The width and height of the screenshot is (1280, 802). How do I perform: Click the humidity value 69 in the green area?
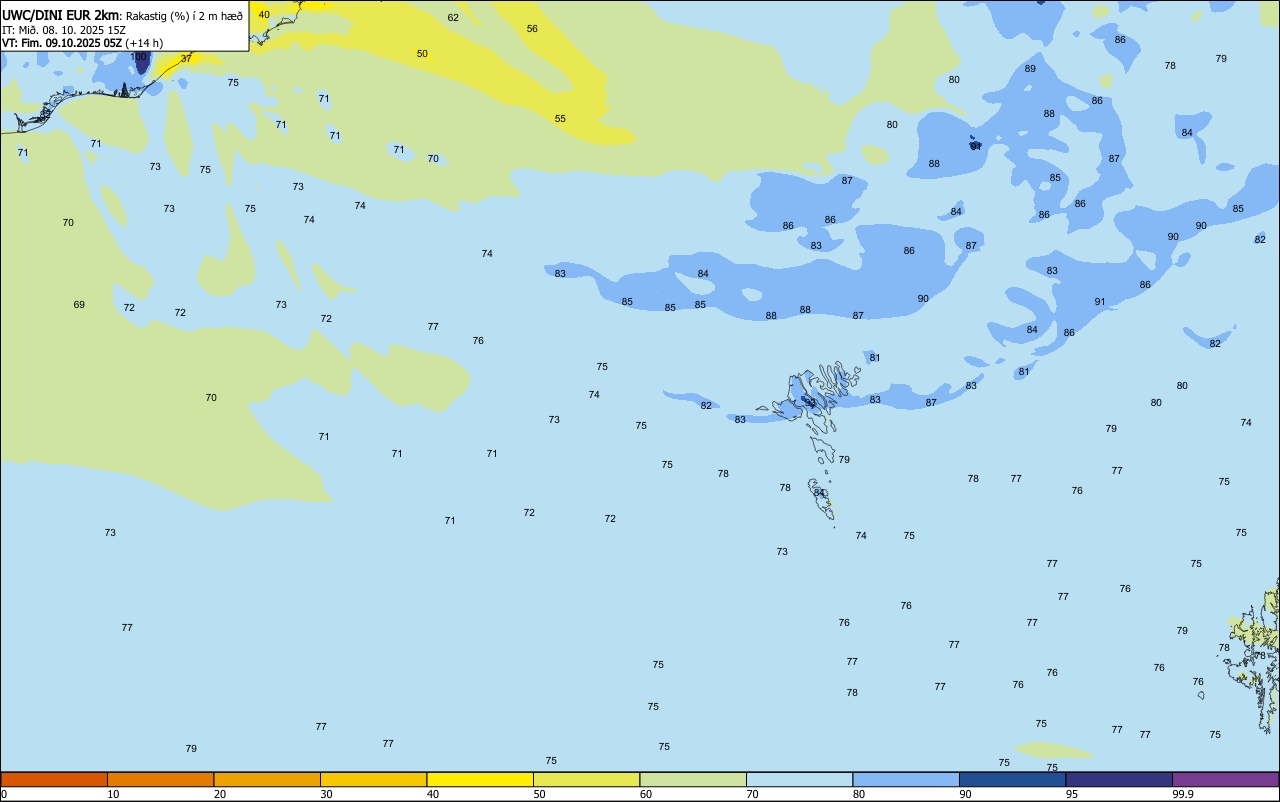(x=79, y=305)
